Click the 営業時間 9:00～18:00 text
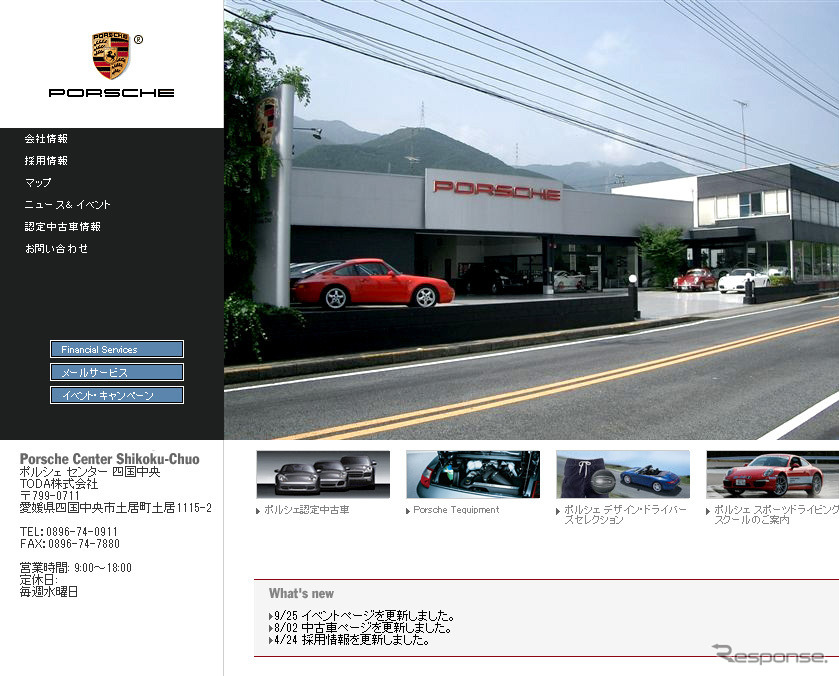 point(75,568)
